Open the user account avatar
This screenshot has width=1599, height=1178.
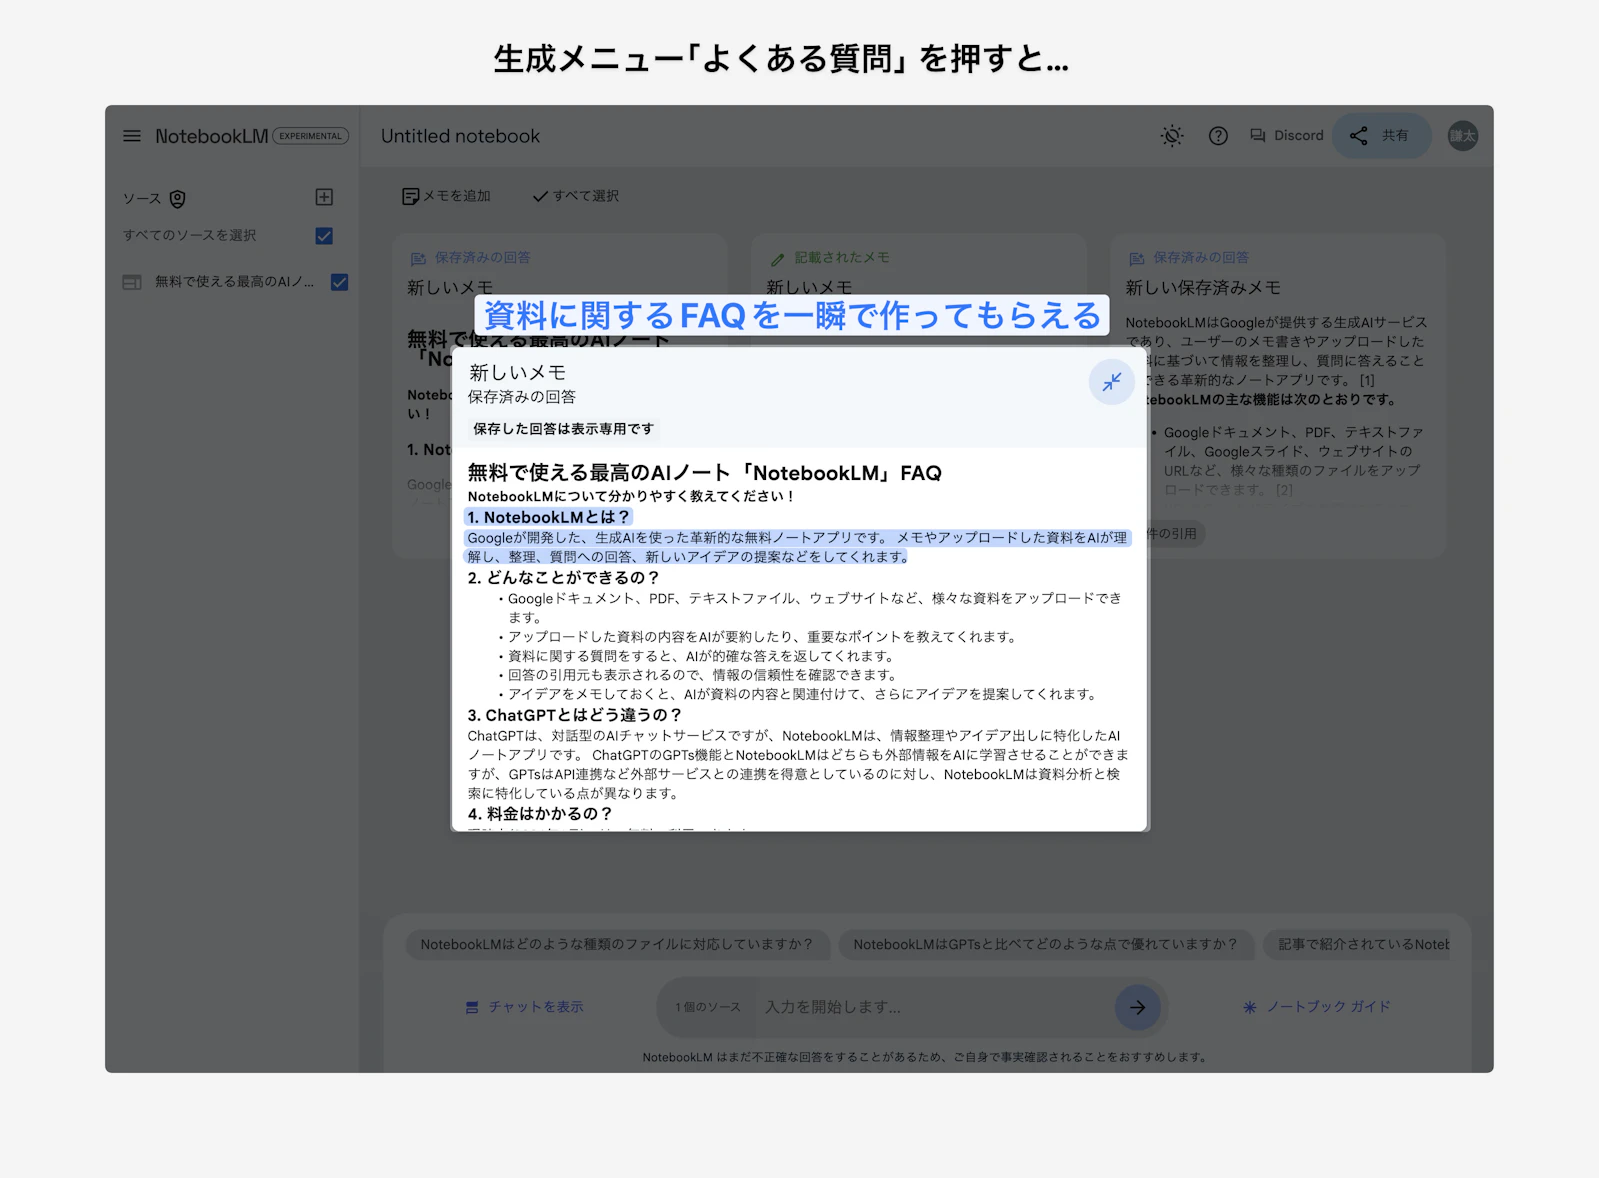pyautogui.click(x=1463, y=136)
